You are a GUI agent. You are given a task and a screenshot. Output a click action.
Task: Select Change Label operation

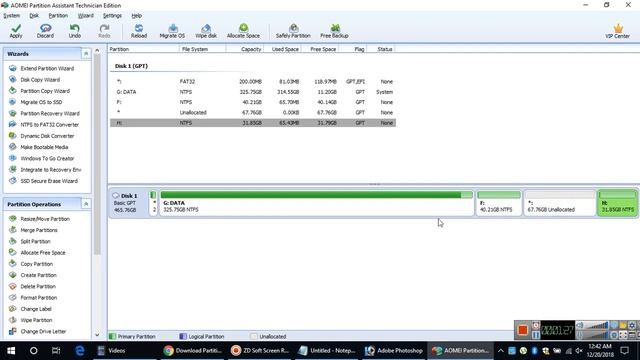36,309
